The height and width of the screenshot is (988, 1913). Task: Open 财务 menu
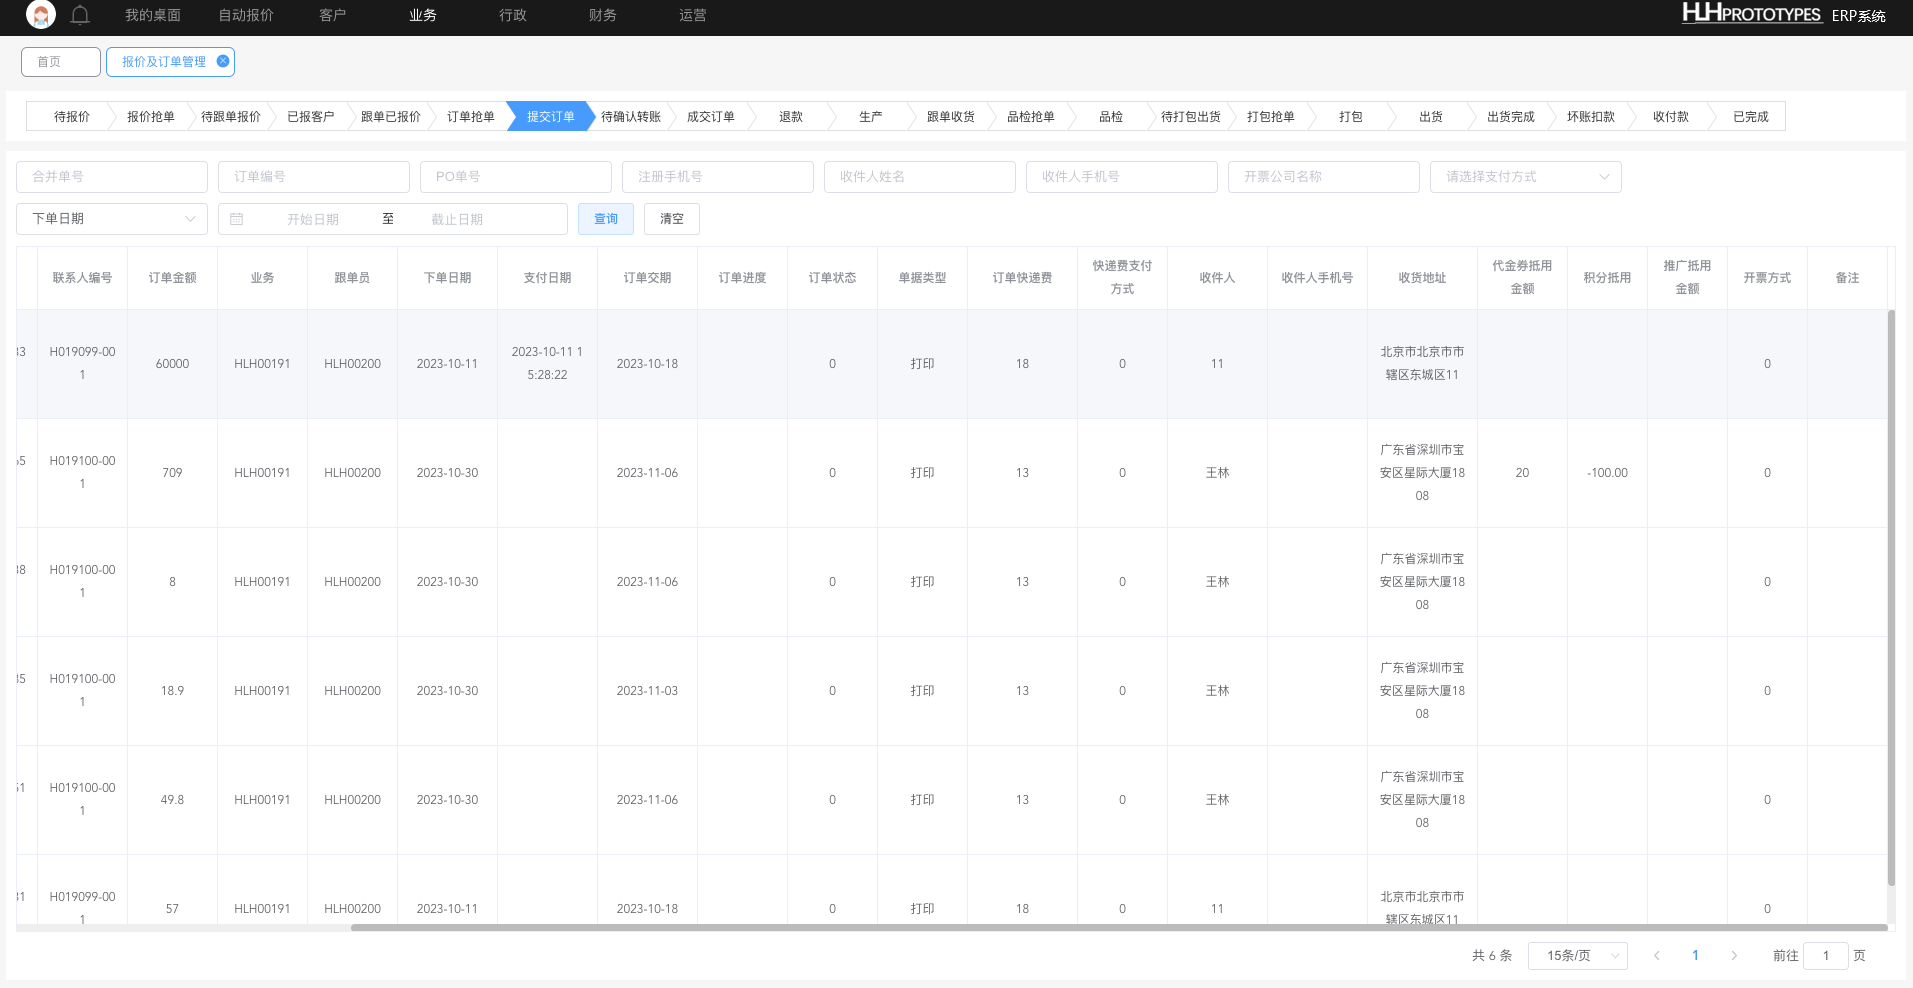pyautogui.click(x=603, y=15)
